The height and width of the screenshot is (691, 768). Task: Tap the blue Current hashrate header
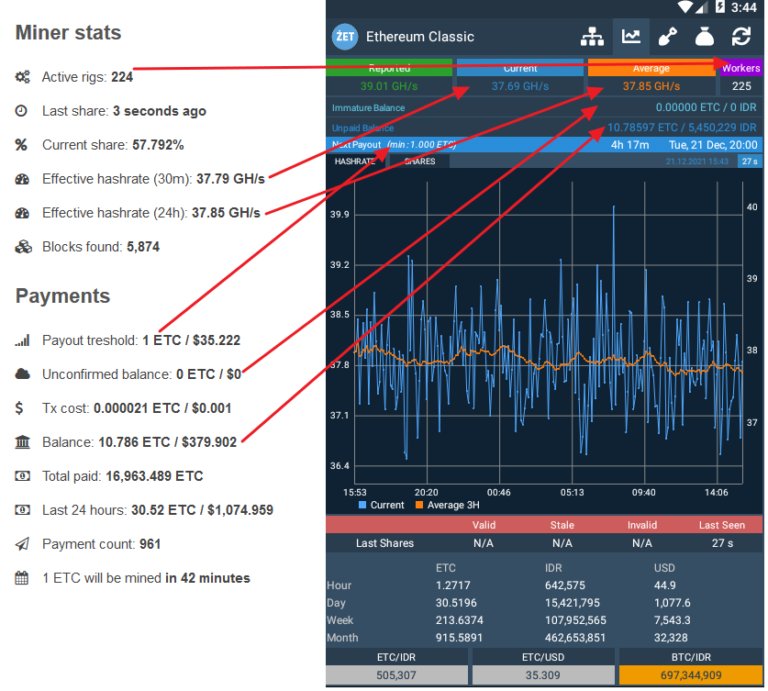point(520,68)
